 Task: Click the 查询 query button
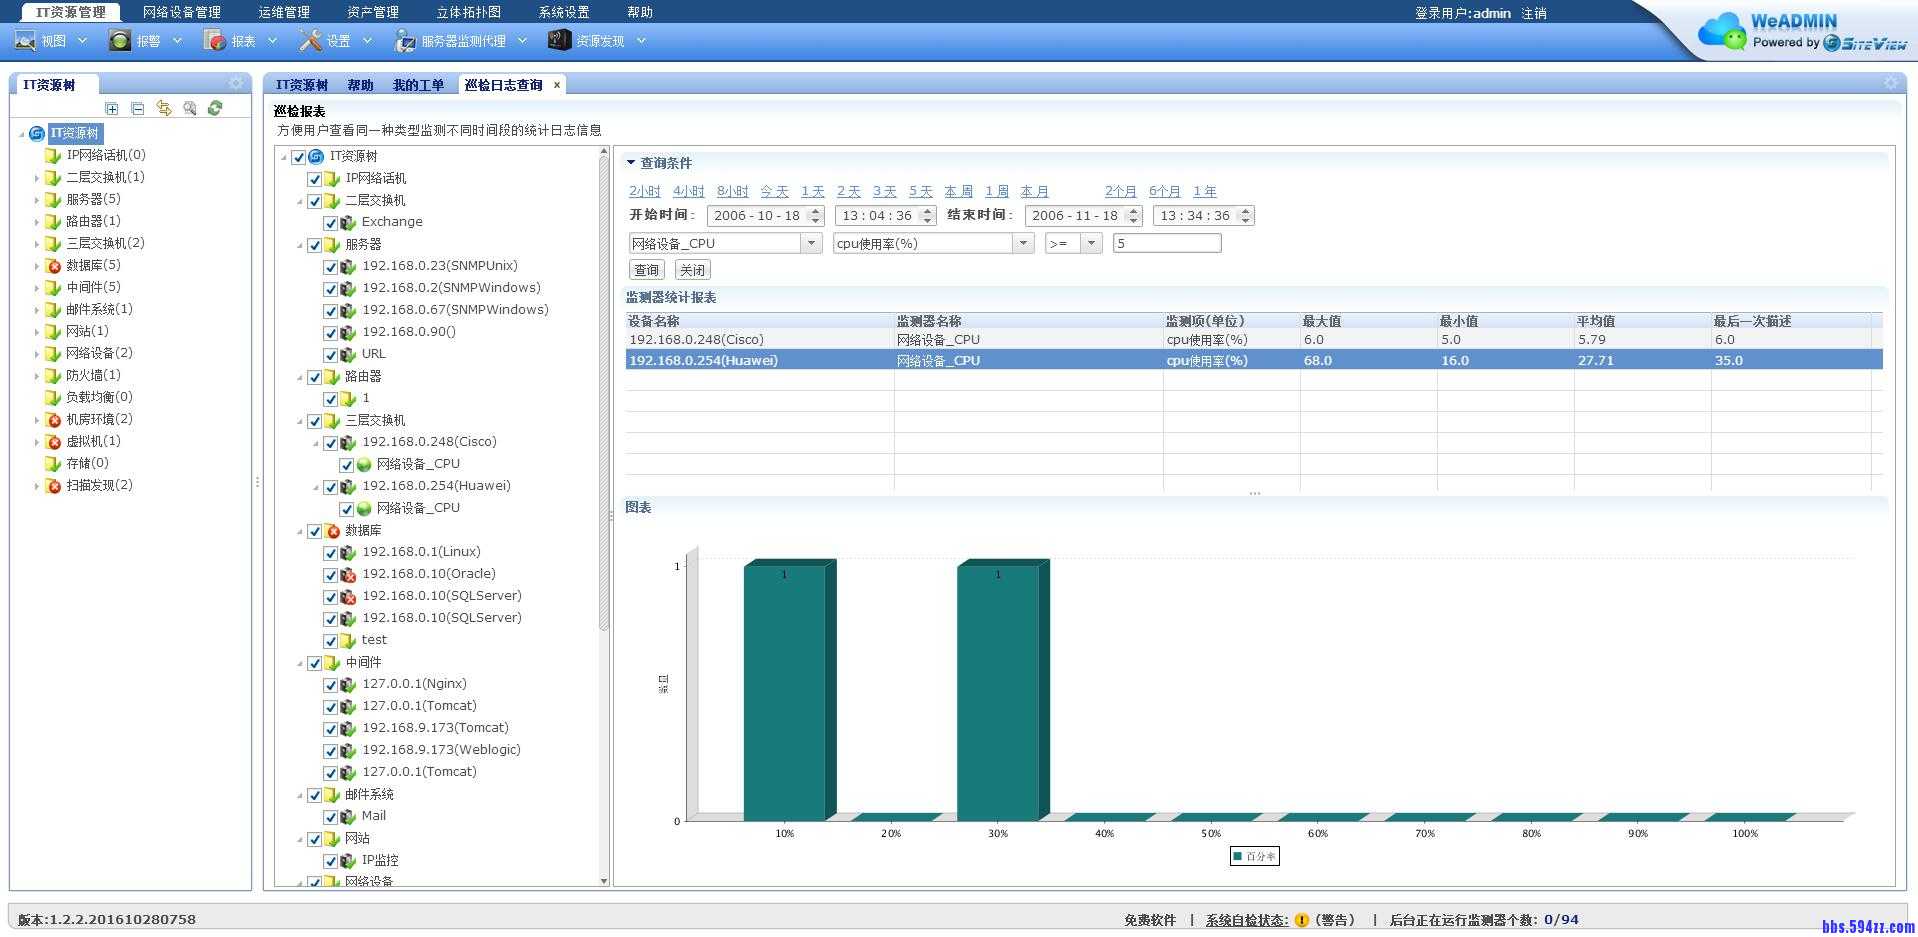[x=646, y=270]
